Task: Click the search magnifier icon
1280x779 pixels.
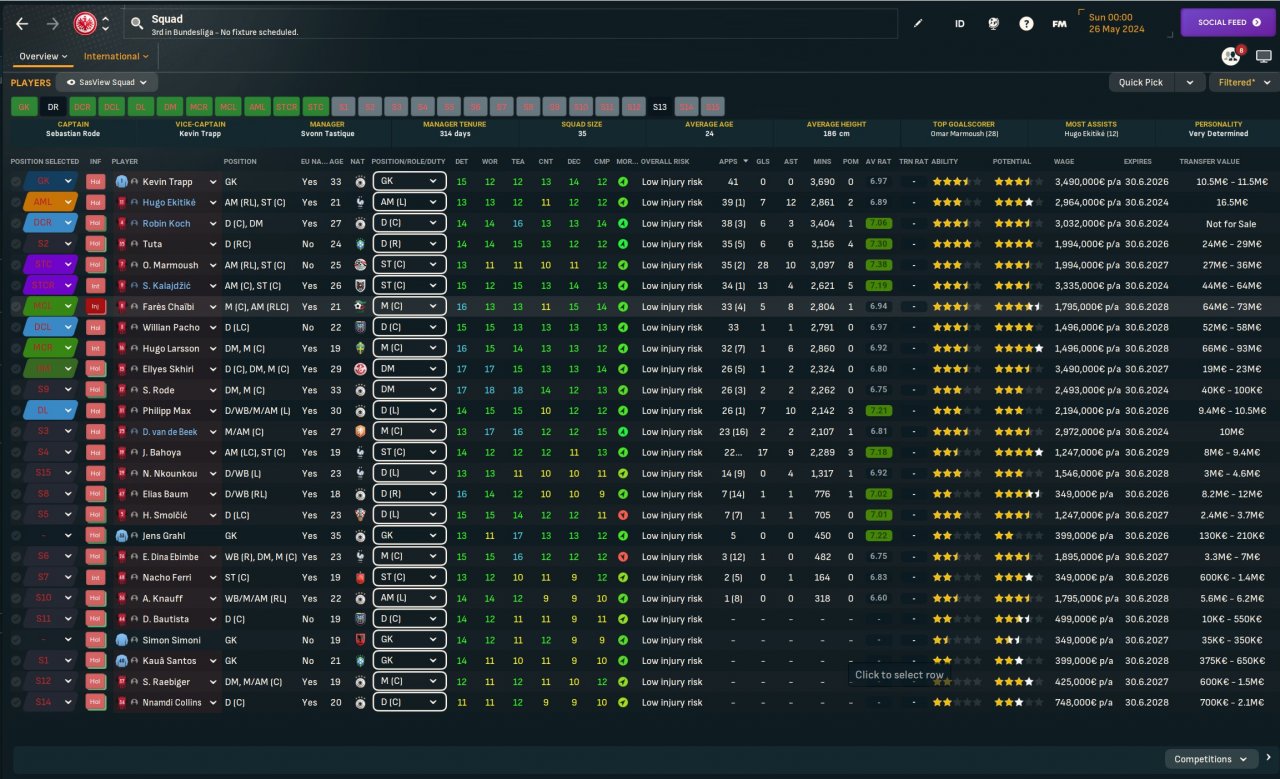Action: click(137, 23)
